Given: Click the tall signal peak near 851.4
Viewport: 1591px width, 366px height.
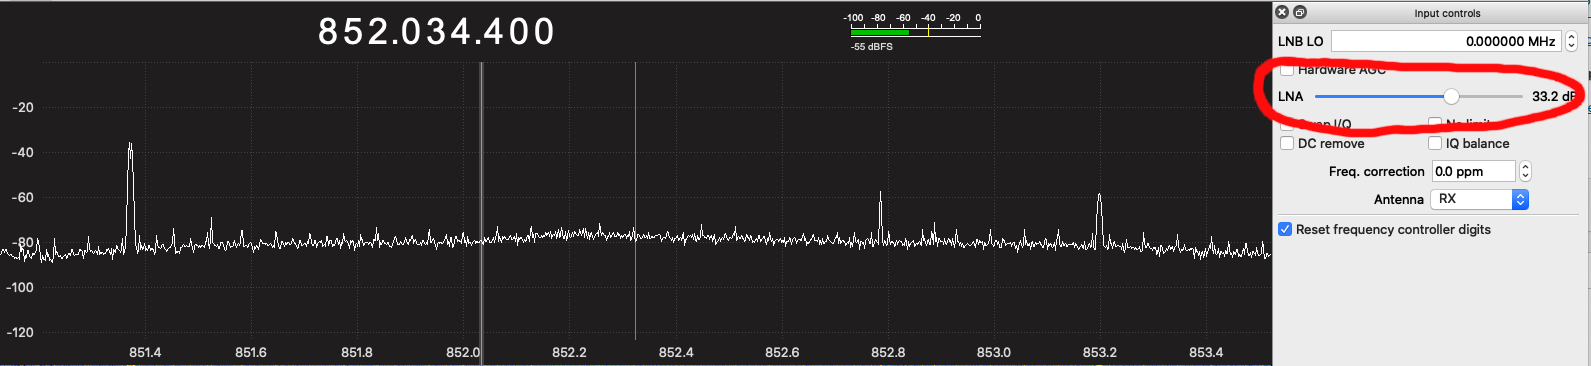Looking at the screenshot, I should pyautogui.click(x=130, y=190).
